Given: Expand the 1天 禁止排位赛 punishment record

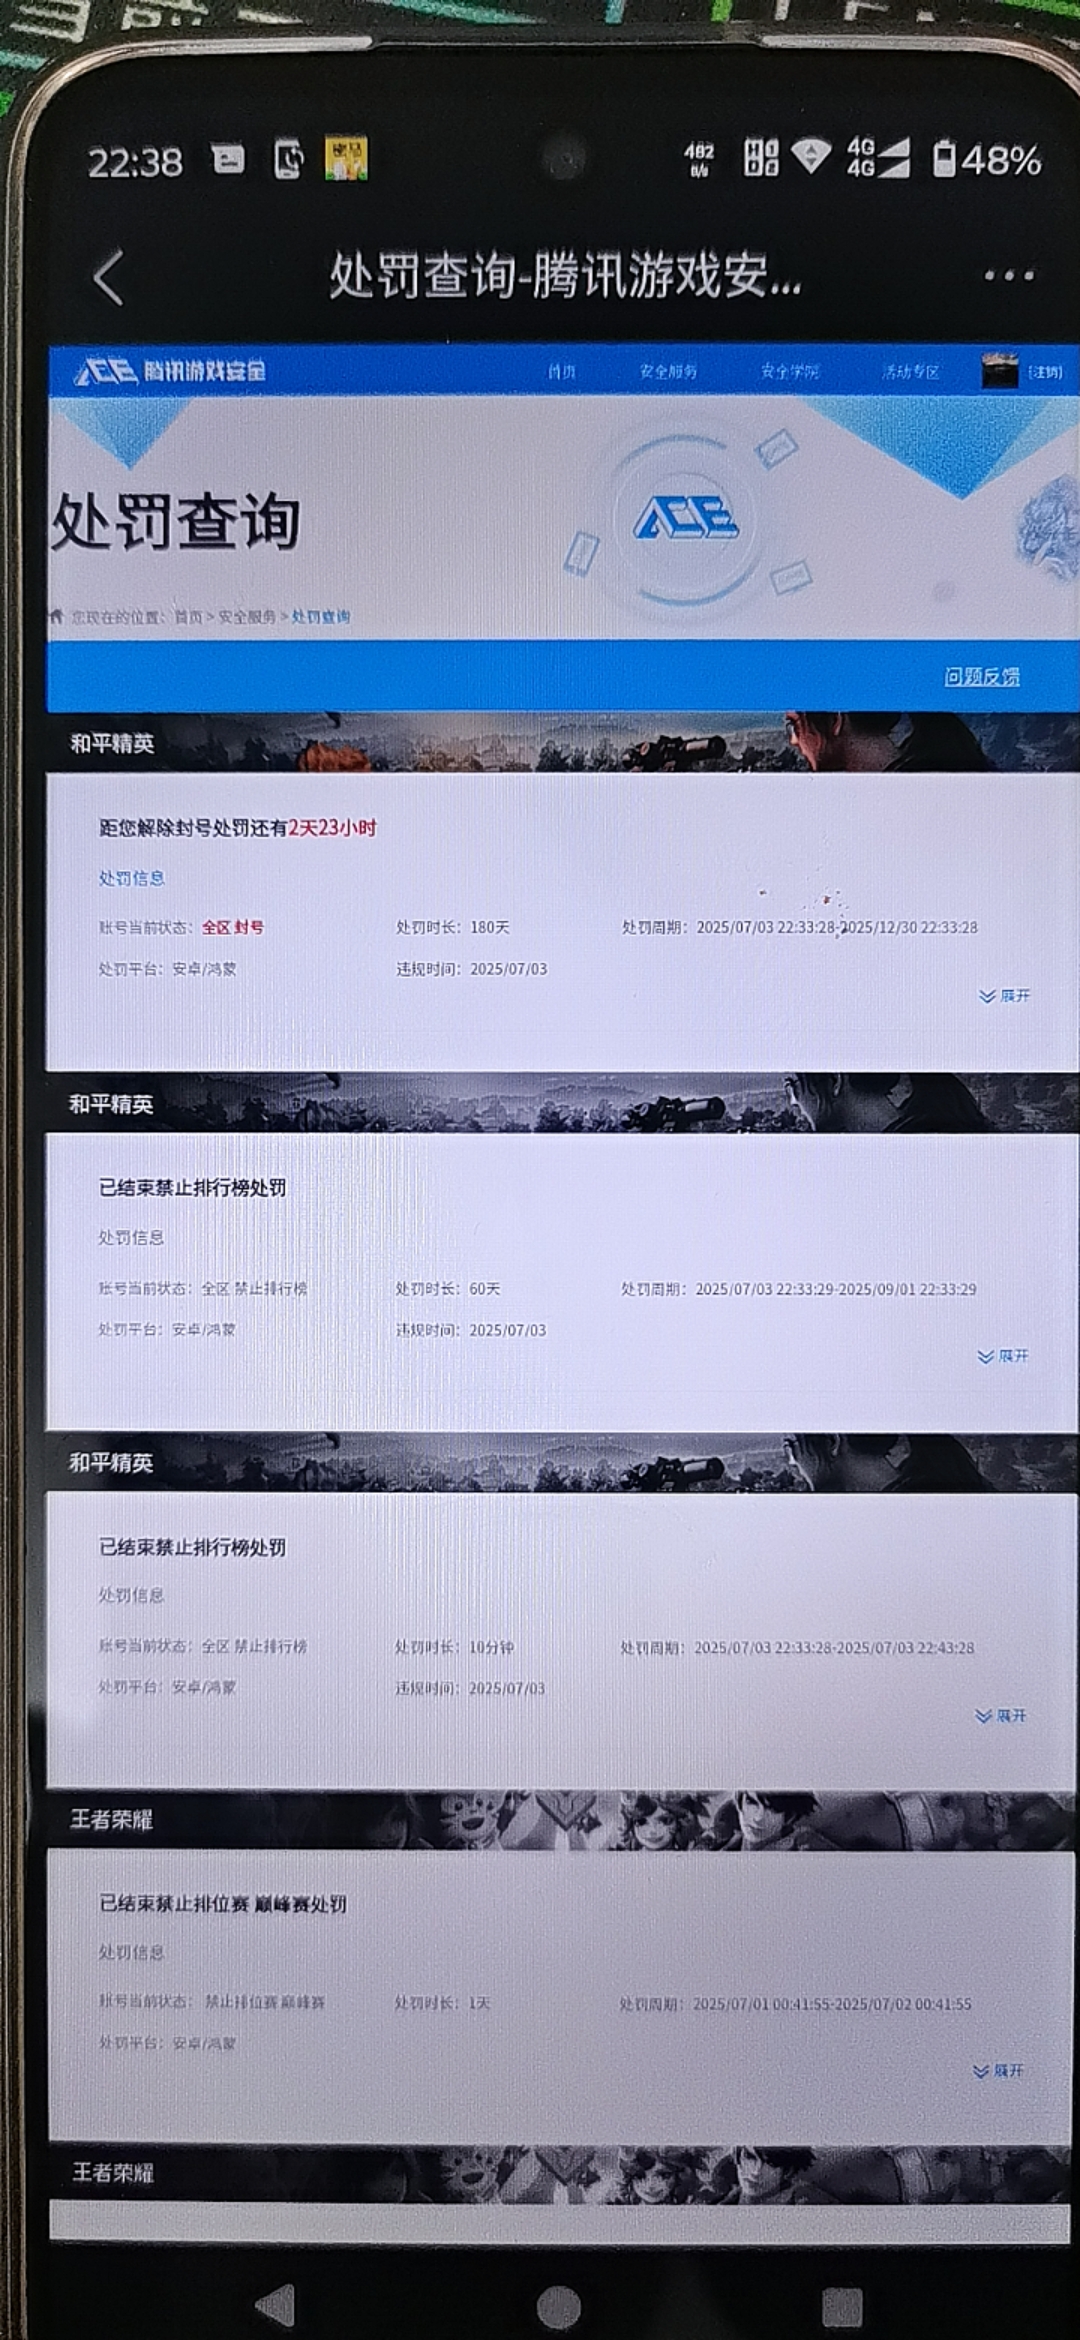Looking at the screenshot, I should pyautogui.click(x=998, y=2070).
